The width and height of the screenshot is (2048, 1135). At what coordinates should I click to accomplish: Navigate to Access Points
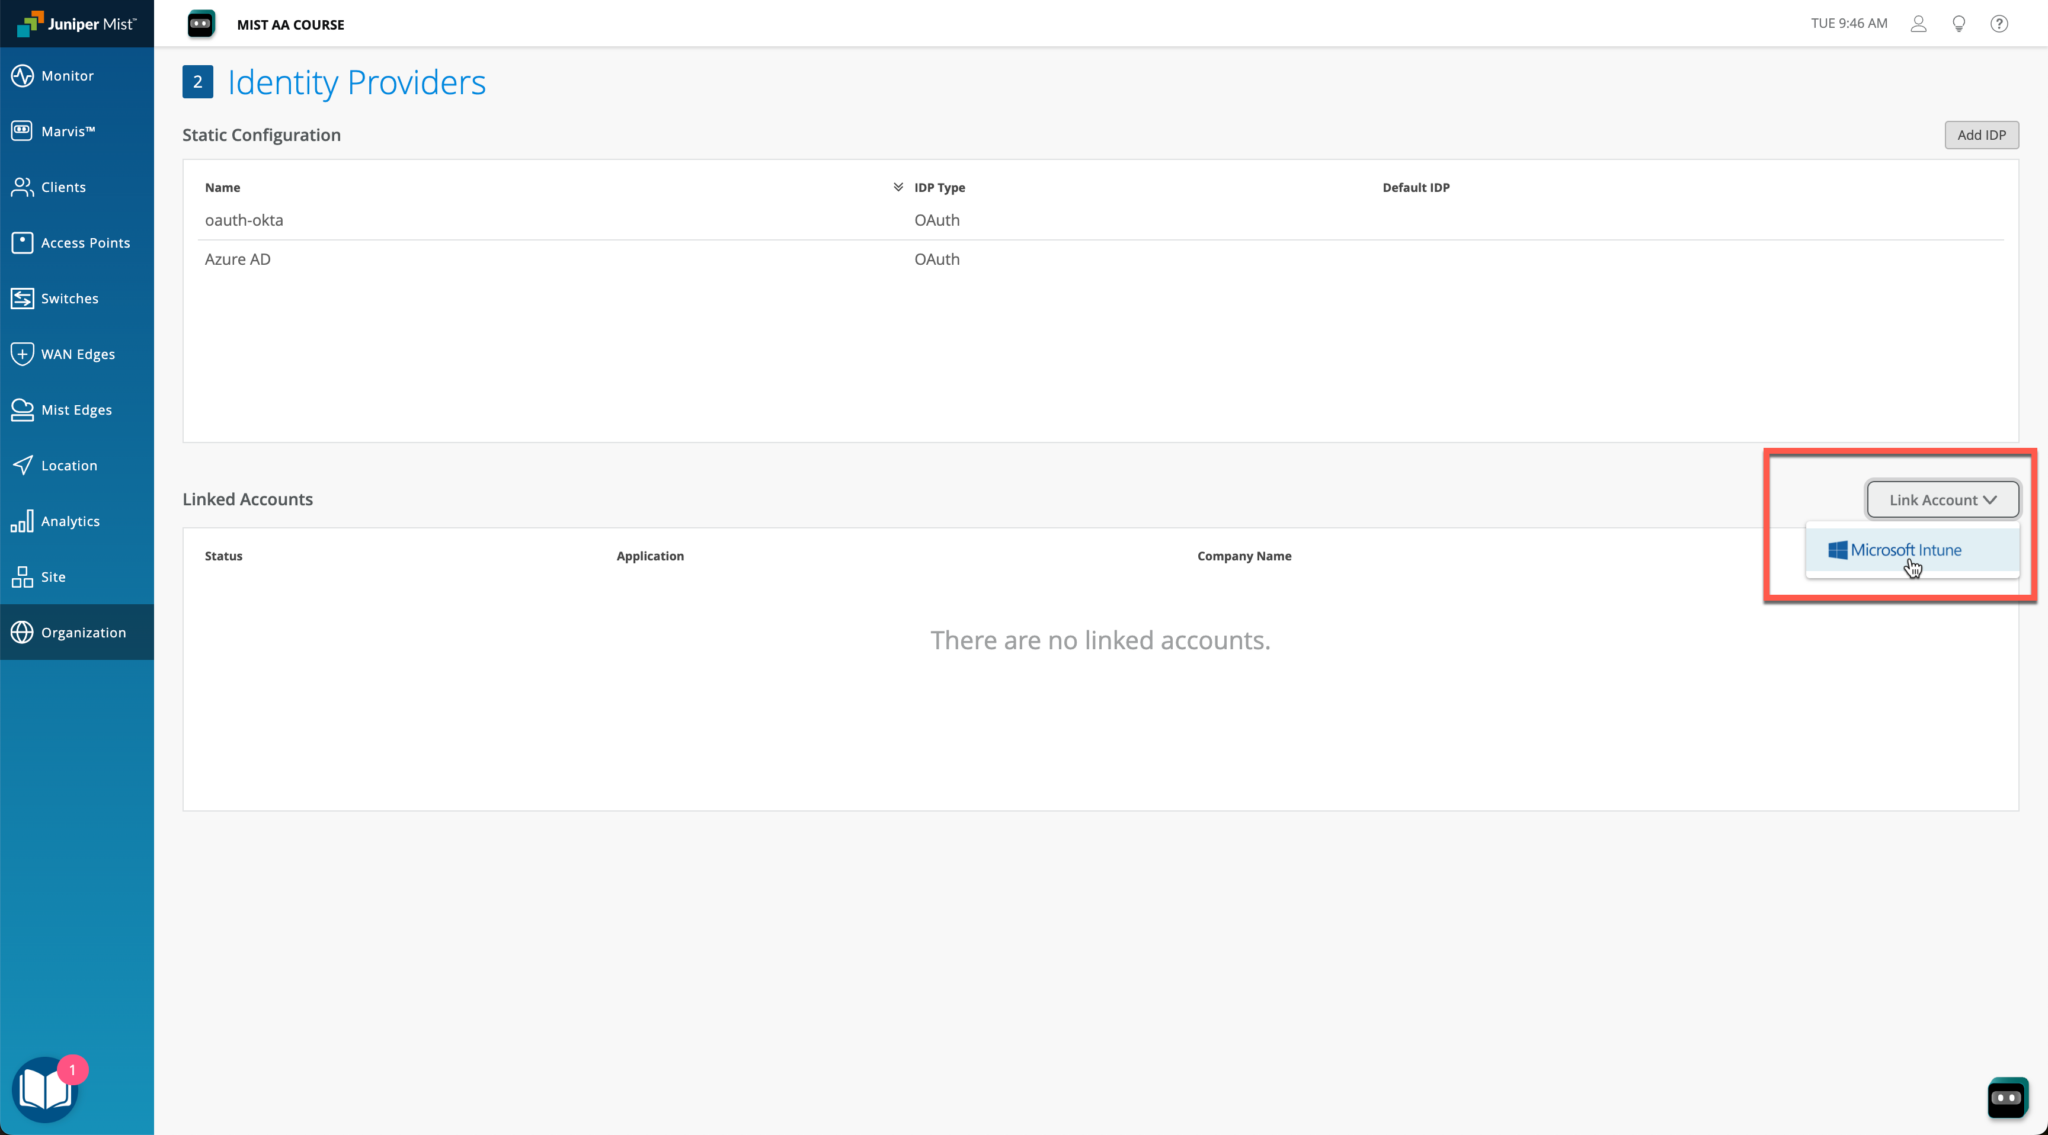point(85,242)
